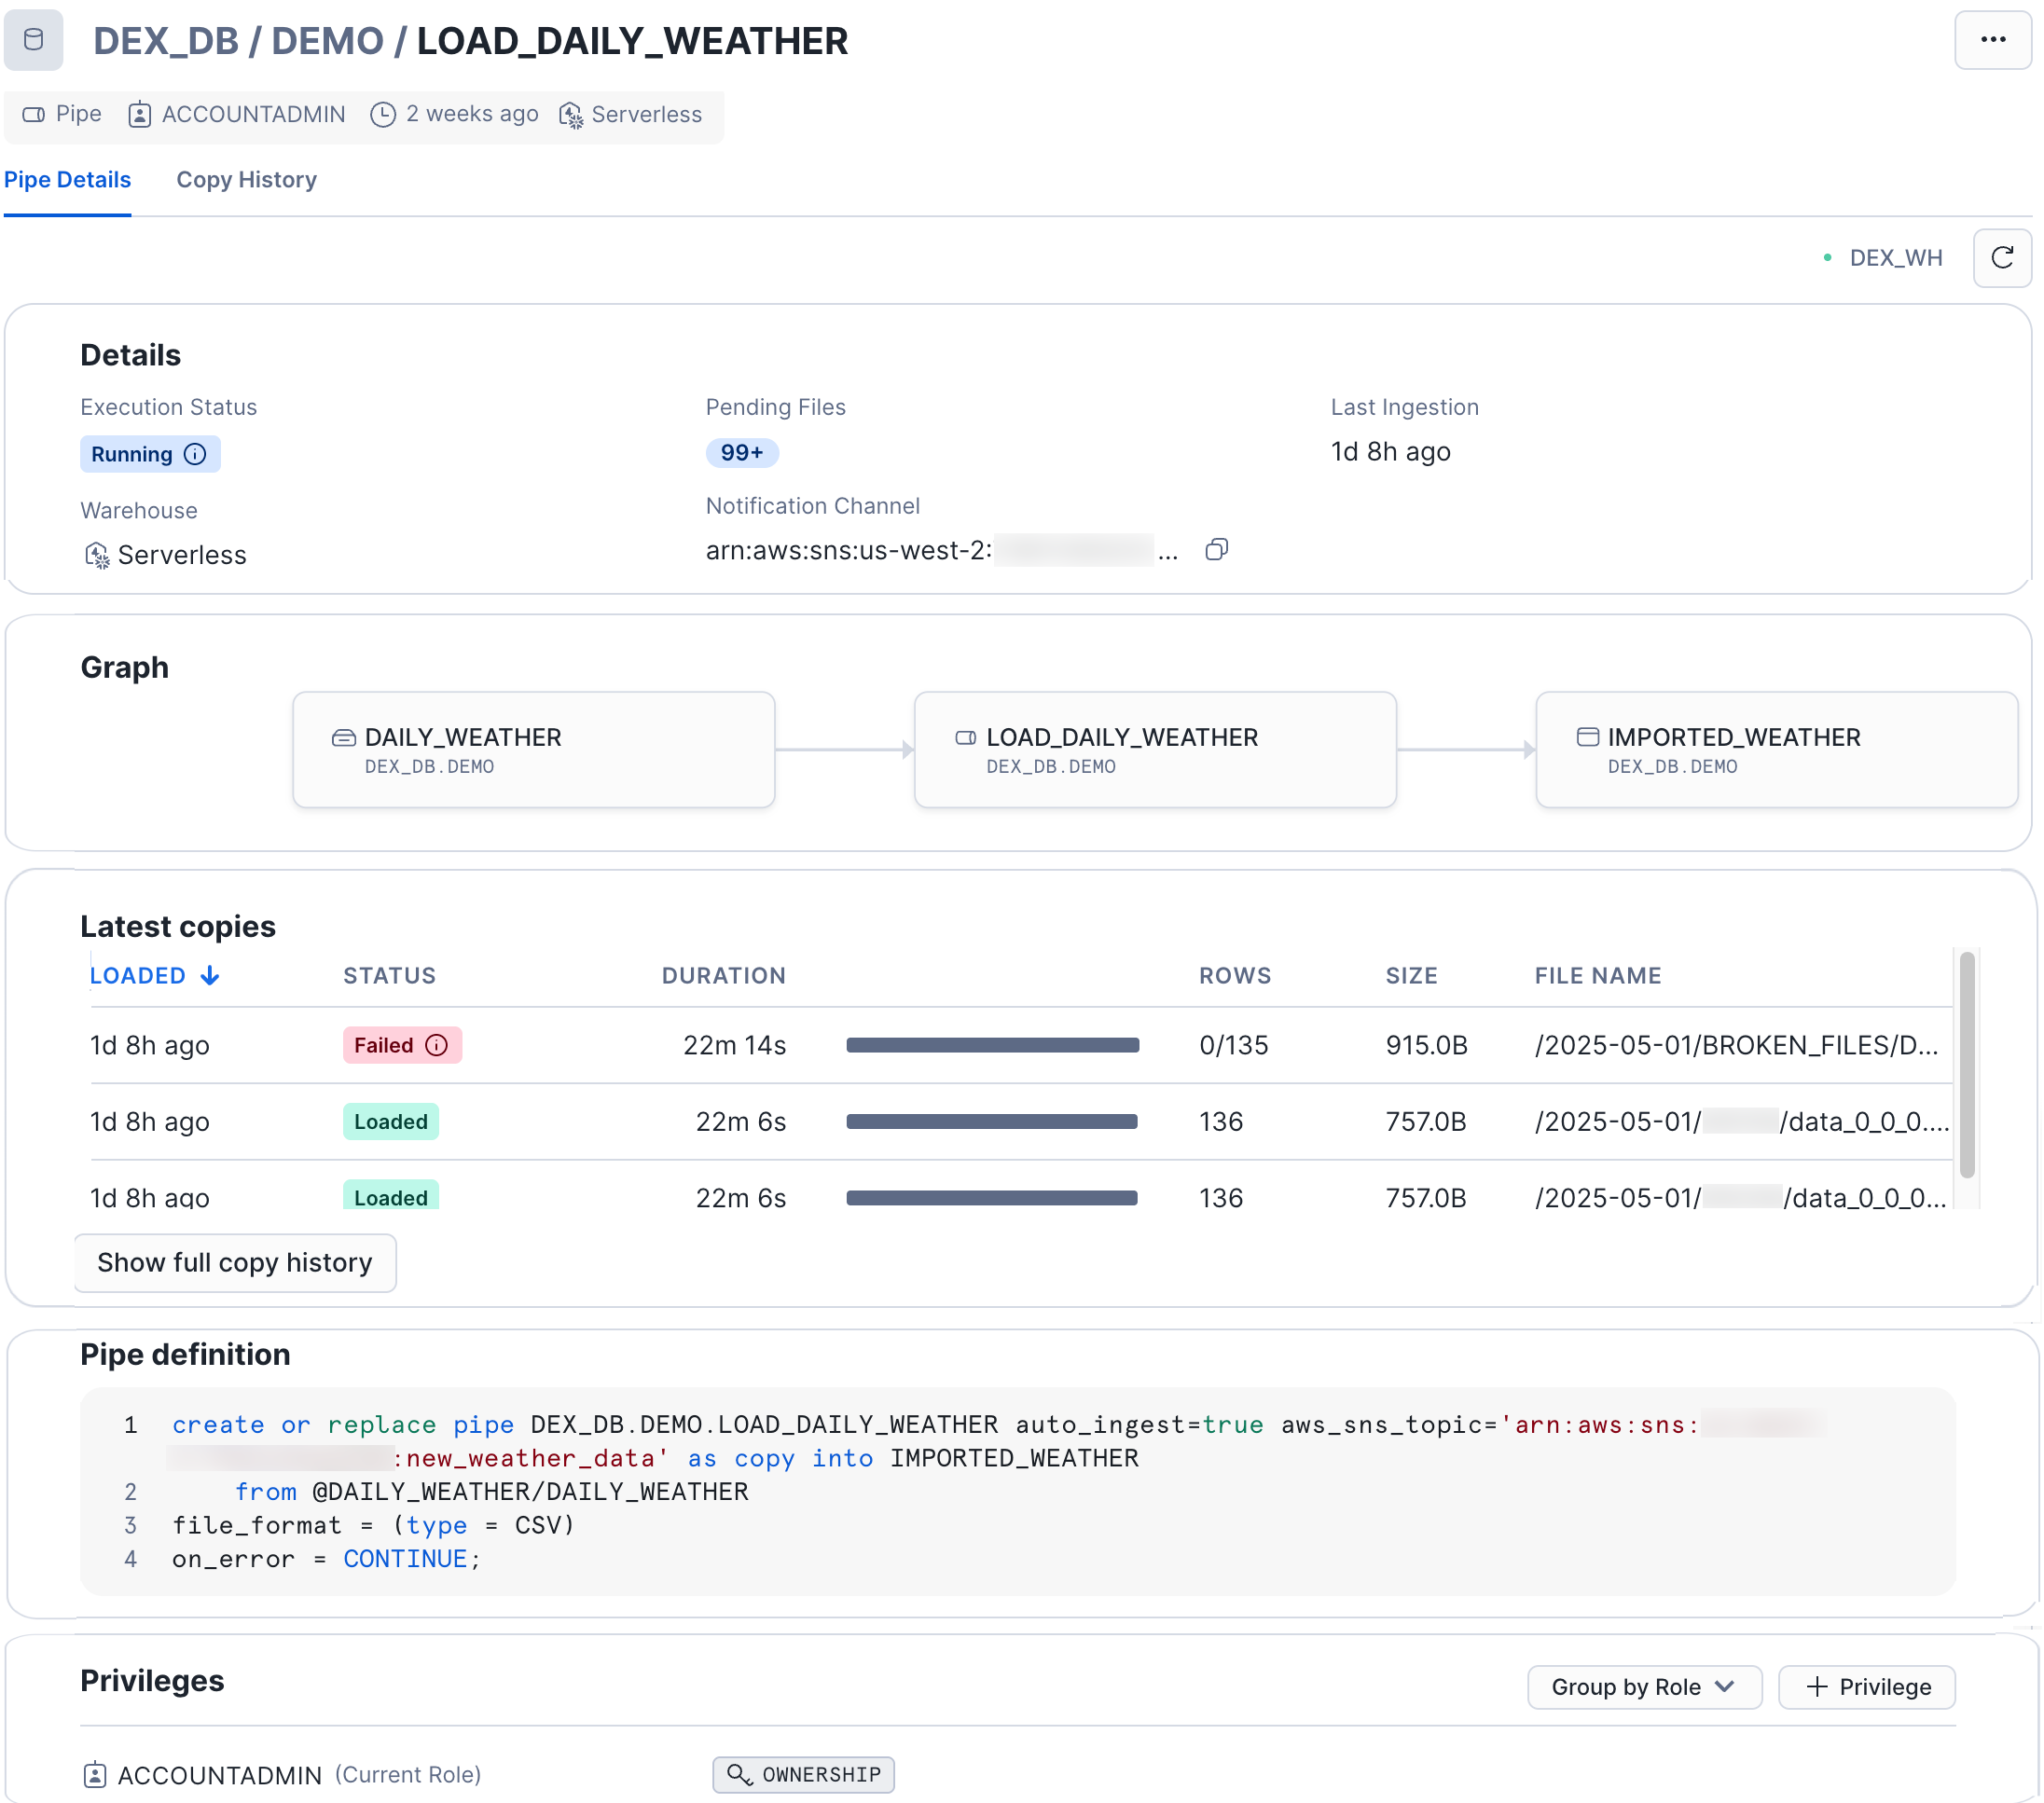Click the failed copy duration bar

coord(991,1045)
